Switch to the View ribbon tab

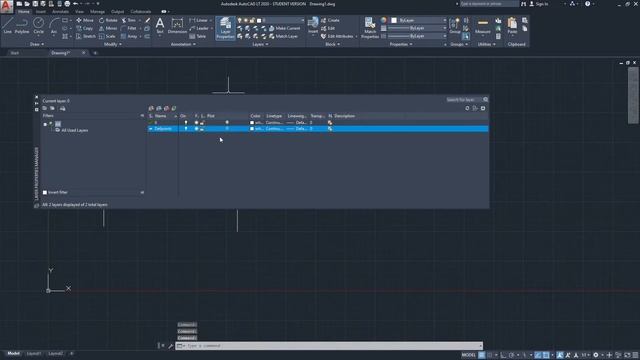[79, 12]
